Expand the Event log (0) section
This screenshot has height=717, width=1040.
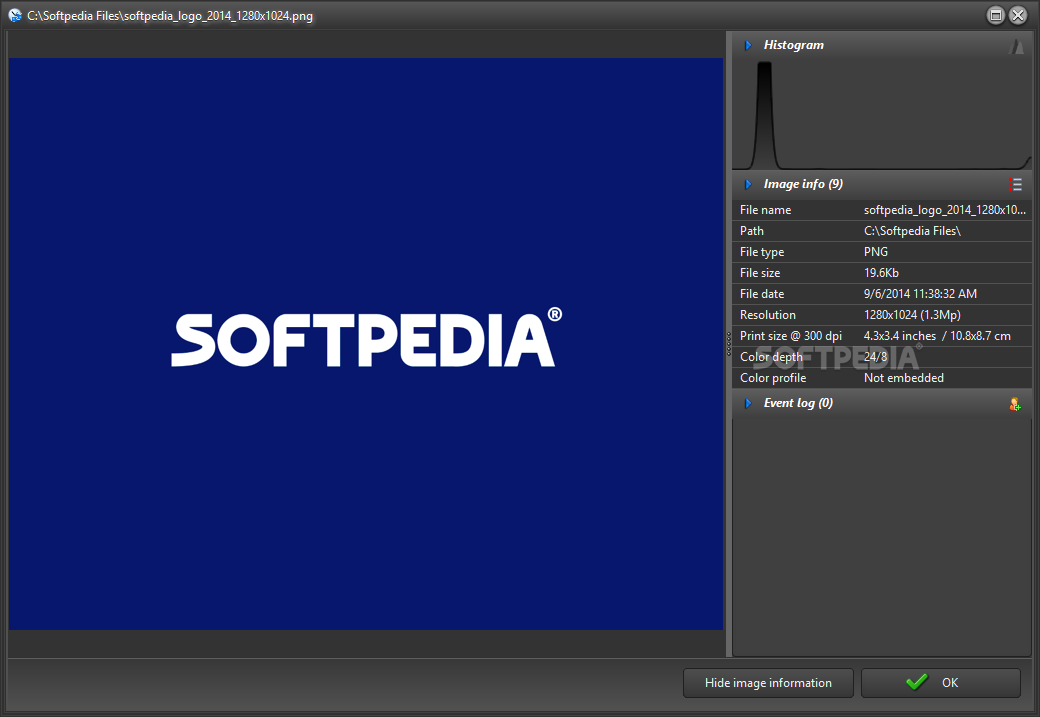tap(748, 403)
